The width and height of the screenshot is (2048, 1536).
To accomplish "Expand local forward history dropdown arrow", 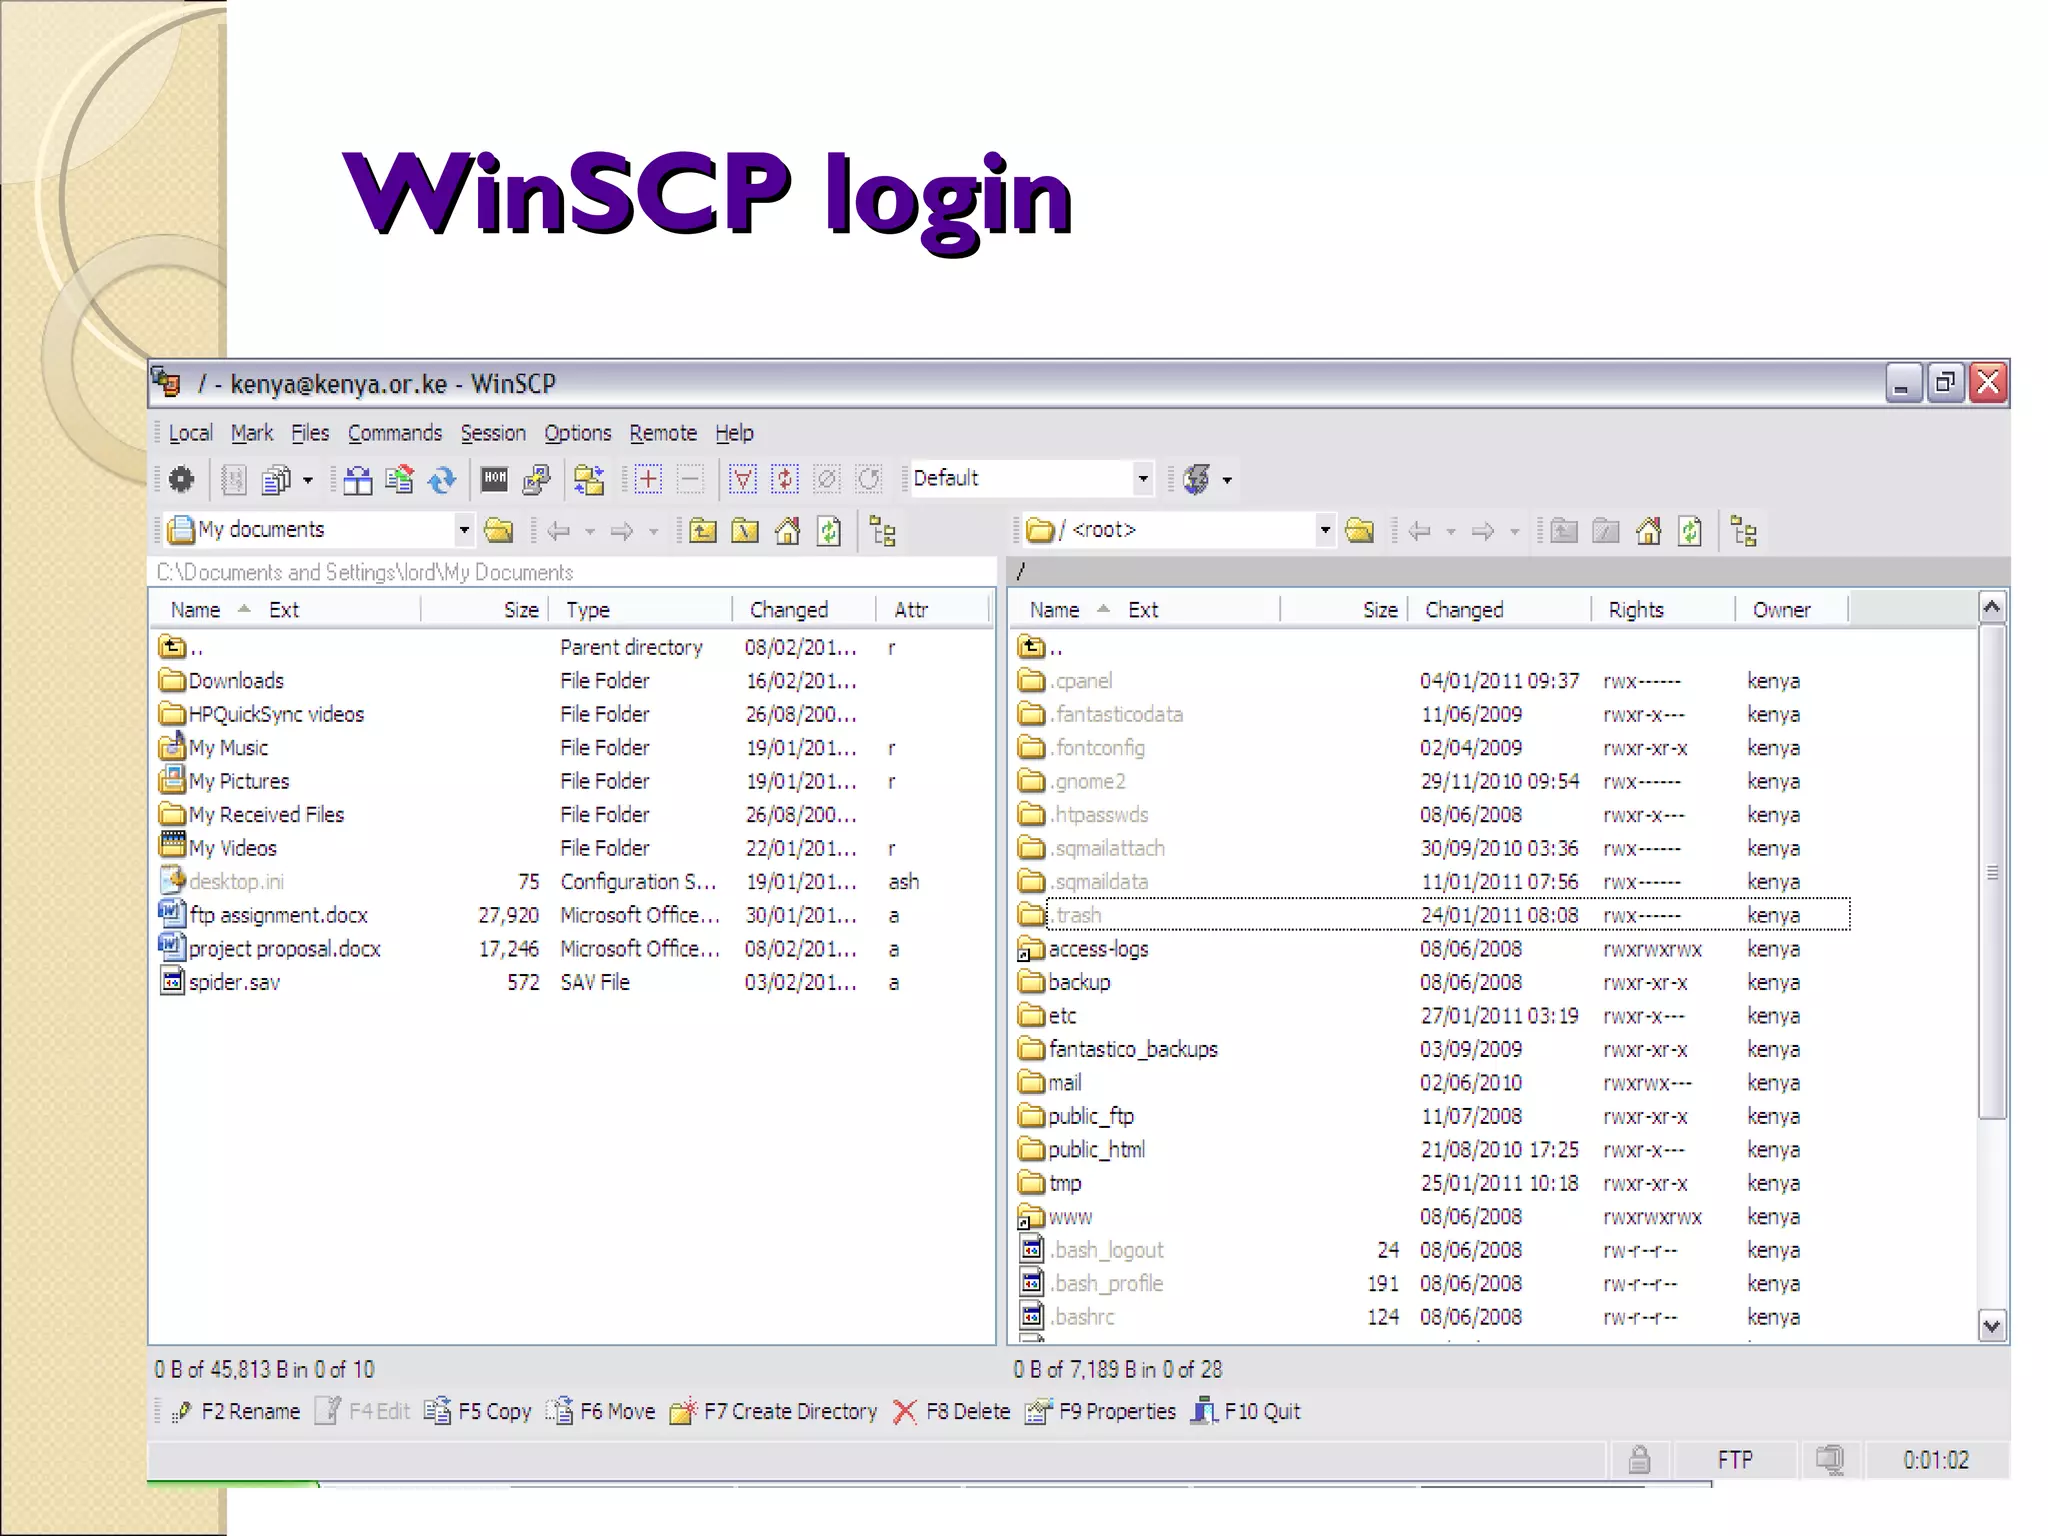I will click(653, 532).
